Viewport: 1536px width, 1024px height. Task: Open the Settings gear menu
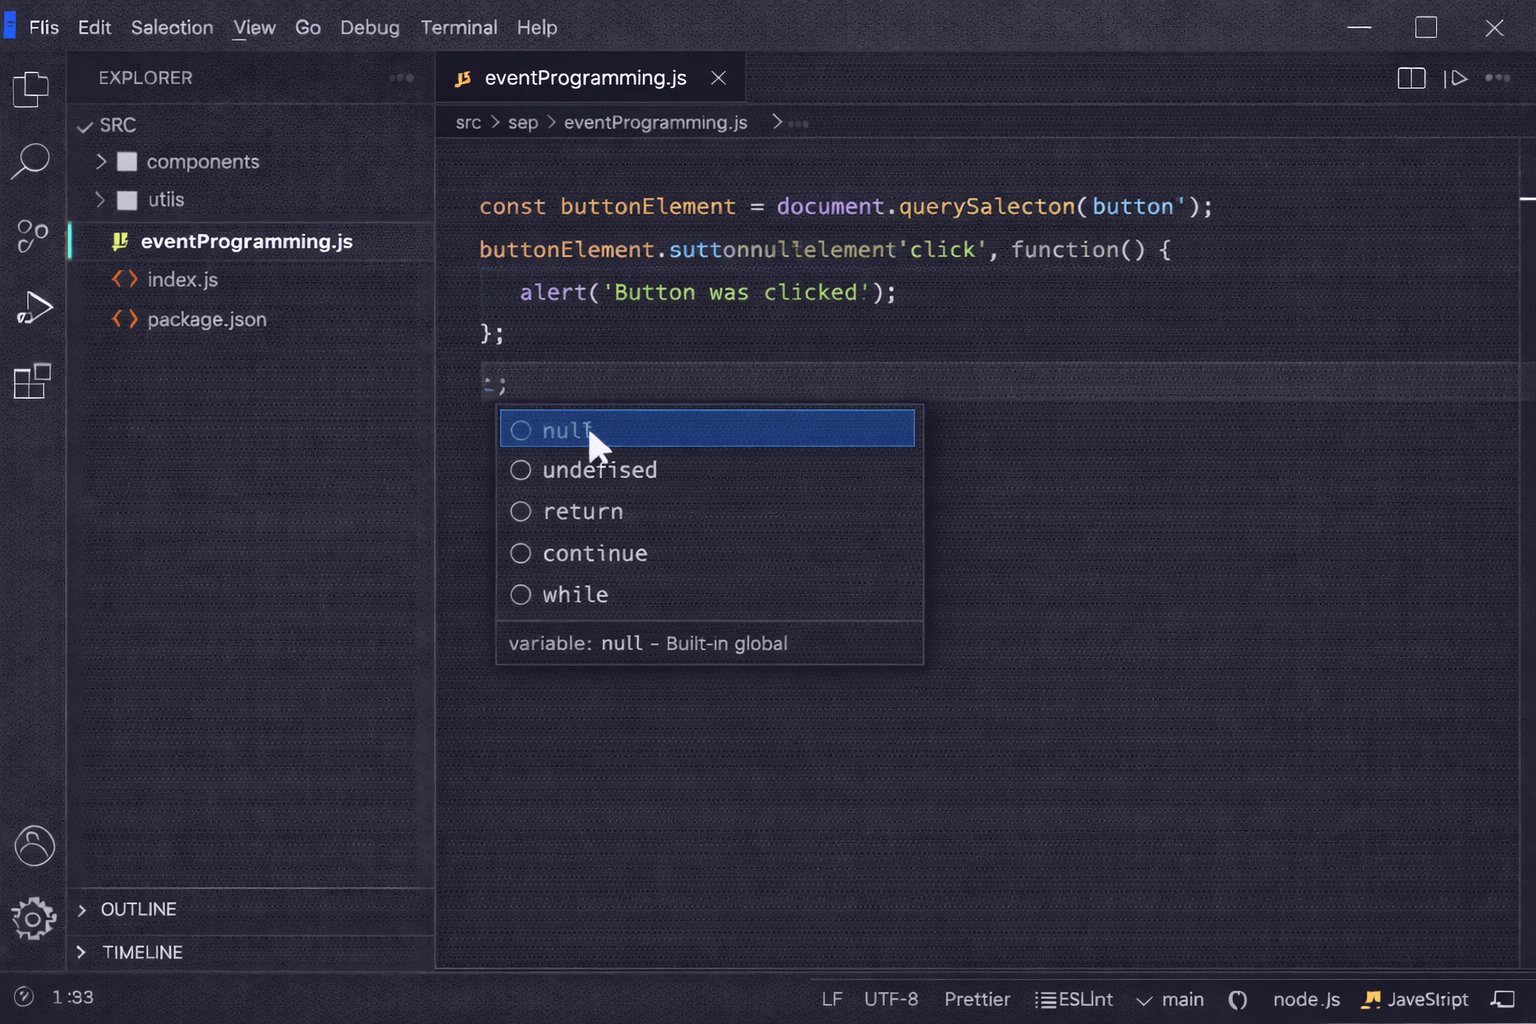click(x=33, y=918)
